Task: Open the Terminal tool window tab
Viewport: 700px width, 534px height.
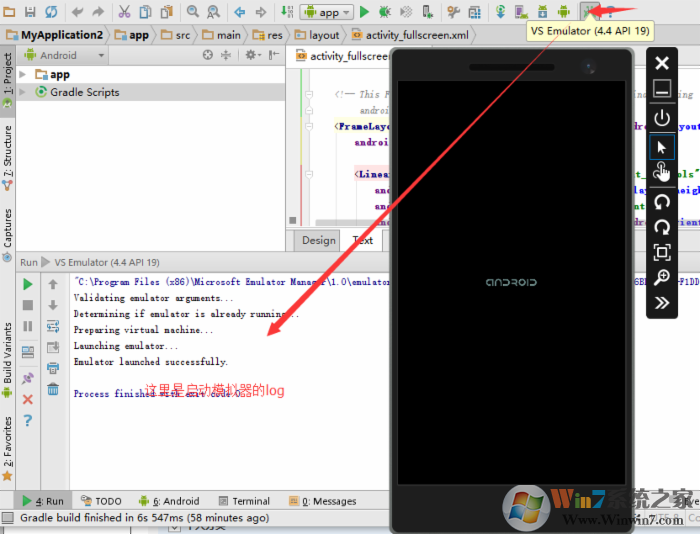Action: 244,501
